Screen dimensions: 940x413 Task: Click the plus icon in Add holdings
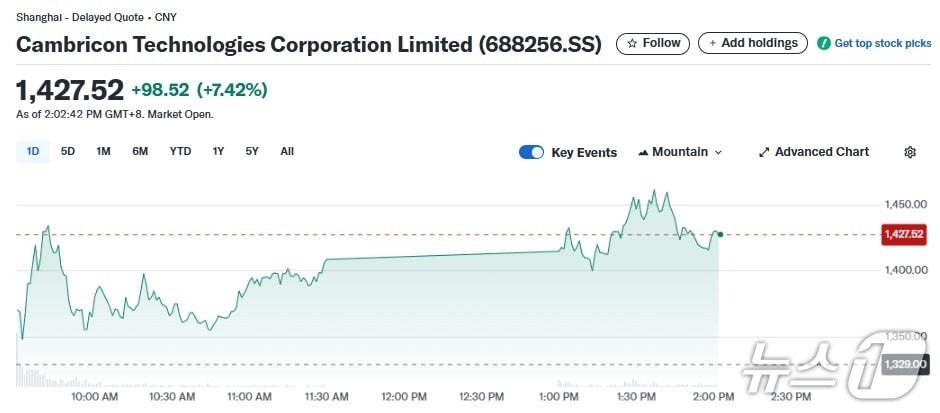pos(712,43)
